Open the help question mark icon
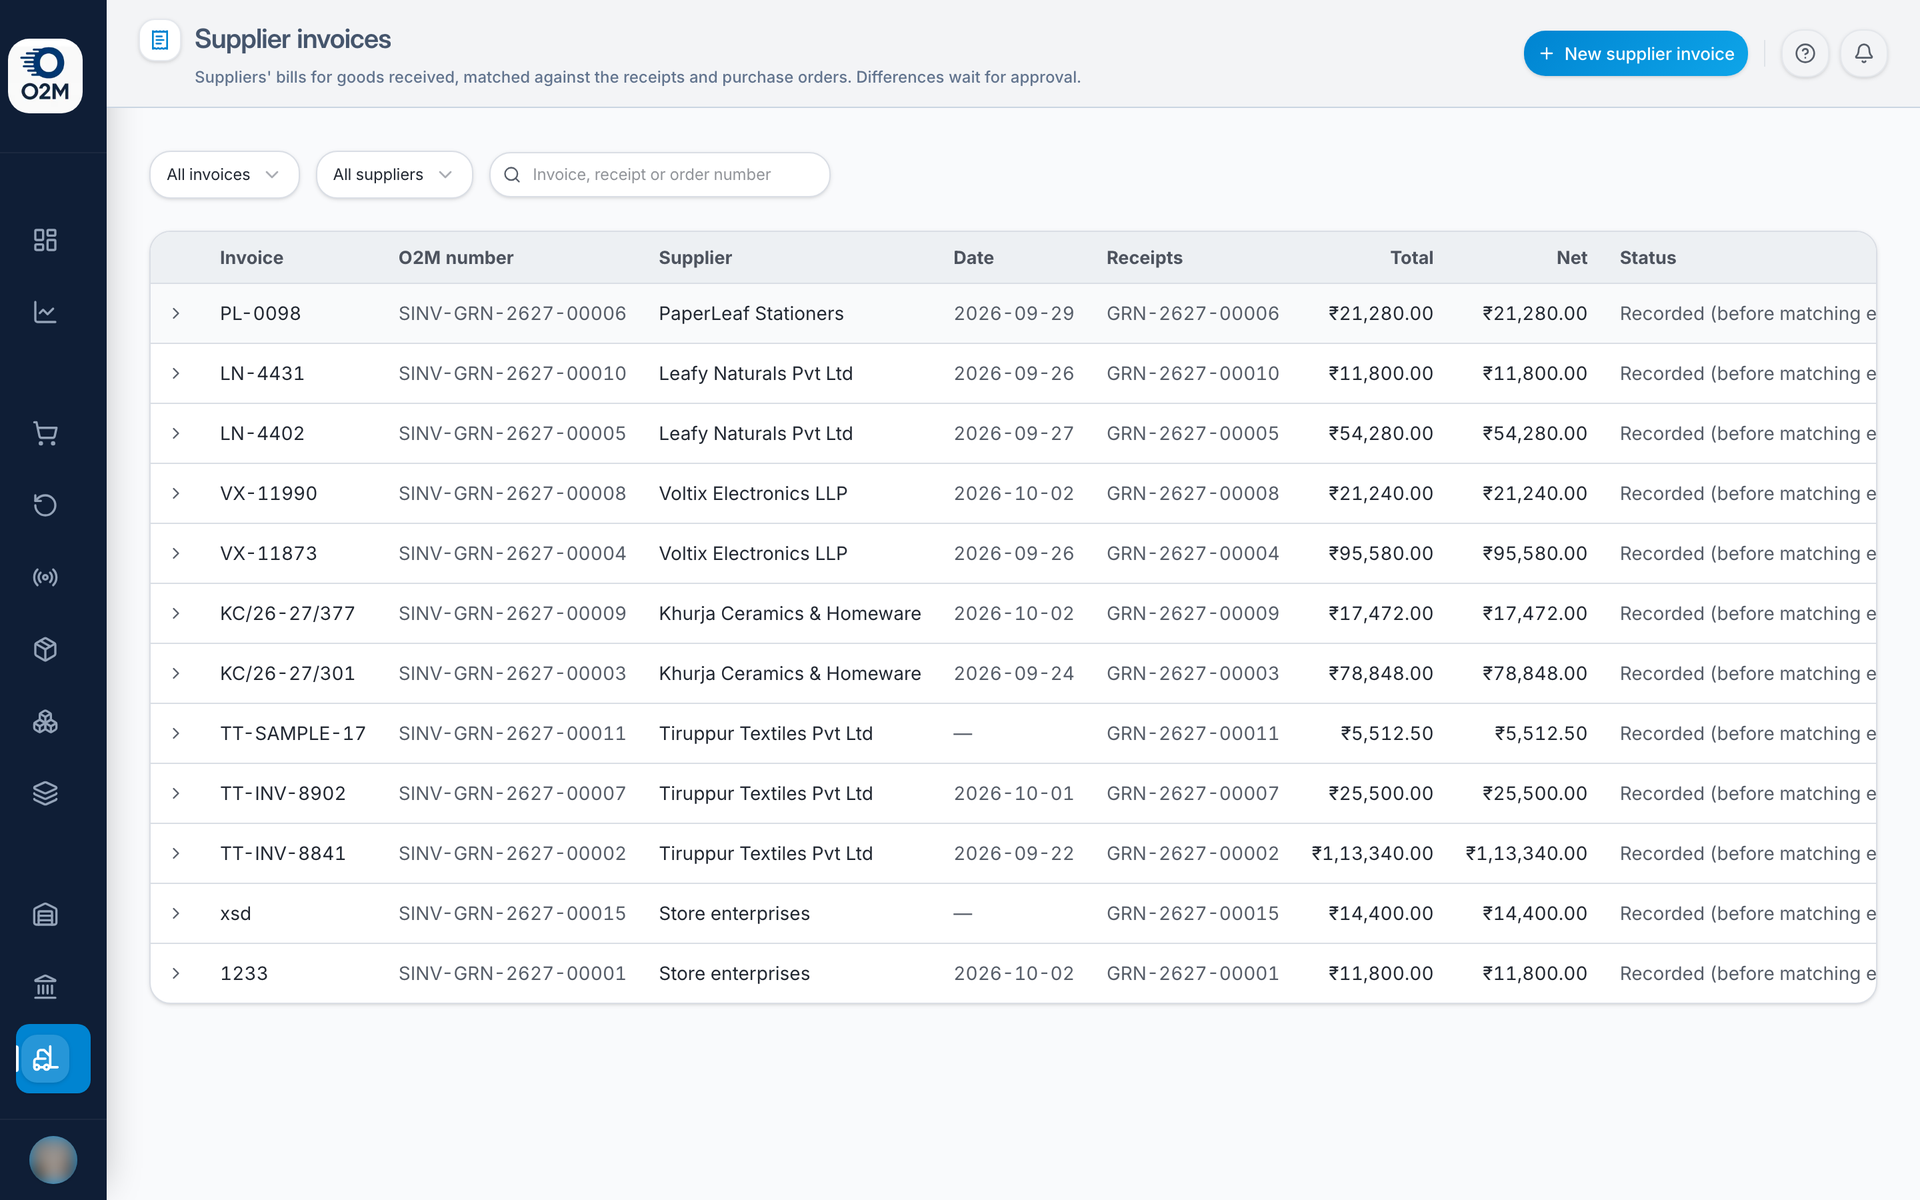Viewport: 1920px width, 1200px height. tap(1805, 54)
